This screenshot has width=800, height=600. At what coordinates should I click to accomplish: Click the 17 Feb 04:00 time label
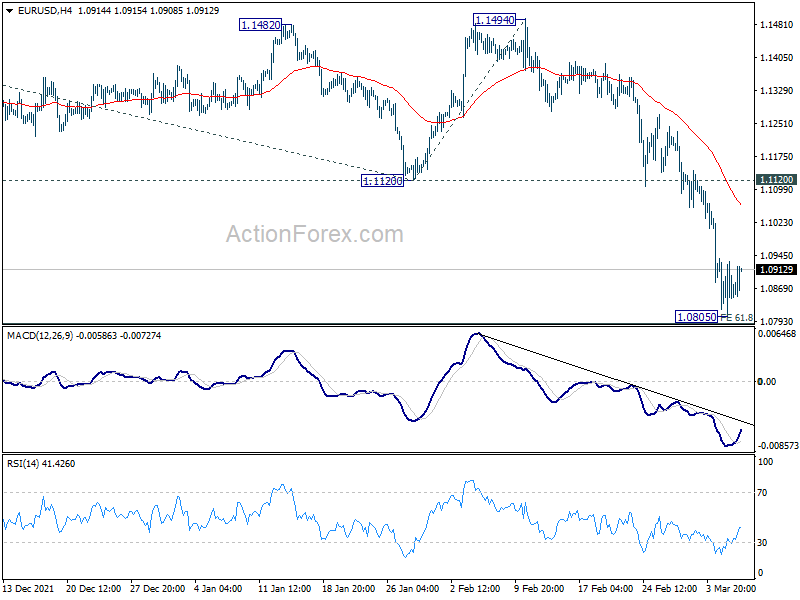click(x=605, y=589)
